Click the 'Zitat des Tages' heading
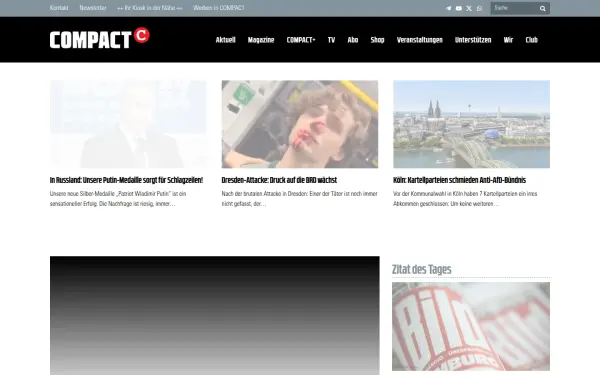Viewport: 600px width, 375px height. [422, 269]
